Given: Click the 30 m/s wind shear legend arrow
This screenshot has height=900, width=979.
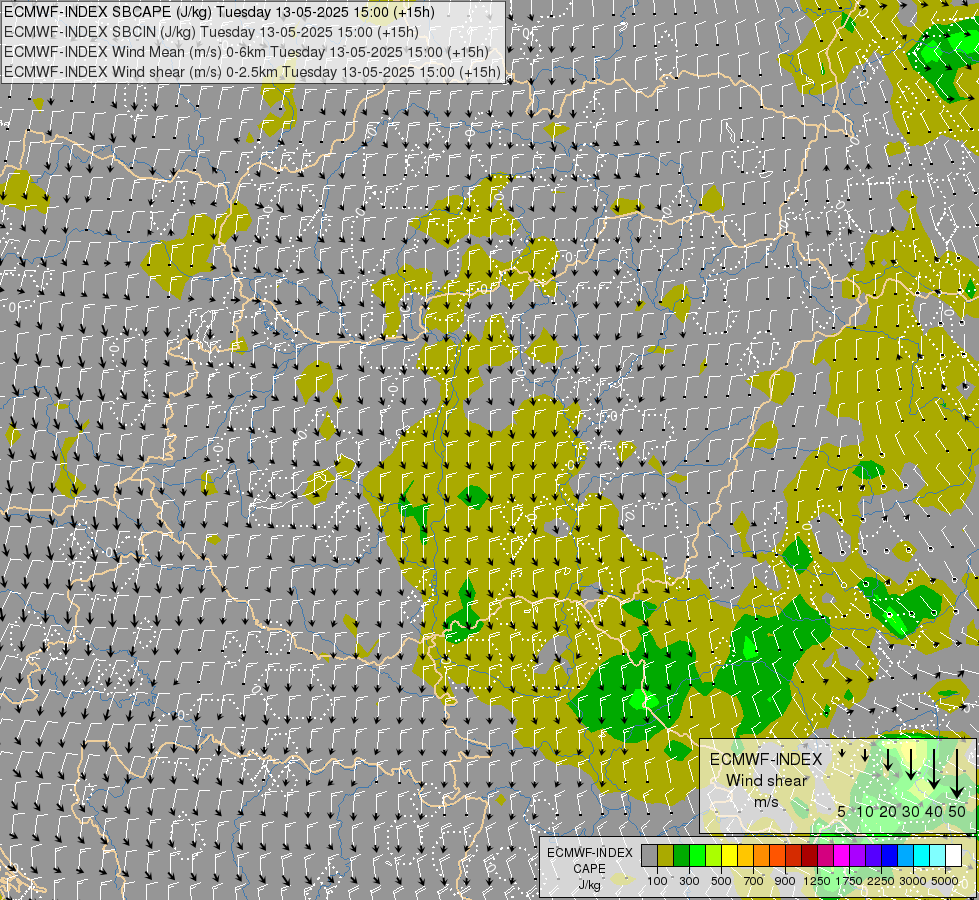Looking at the screenshot, I should tap(911, 764).
